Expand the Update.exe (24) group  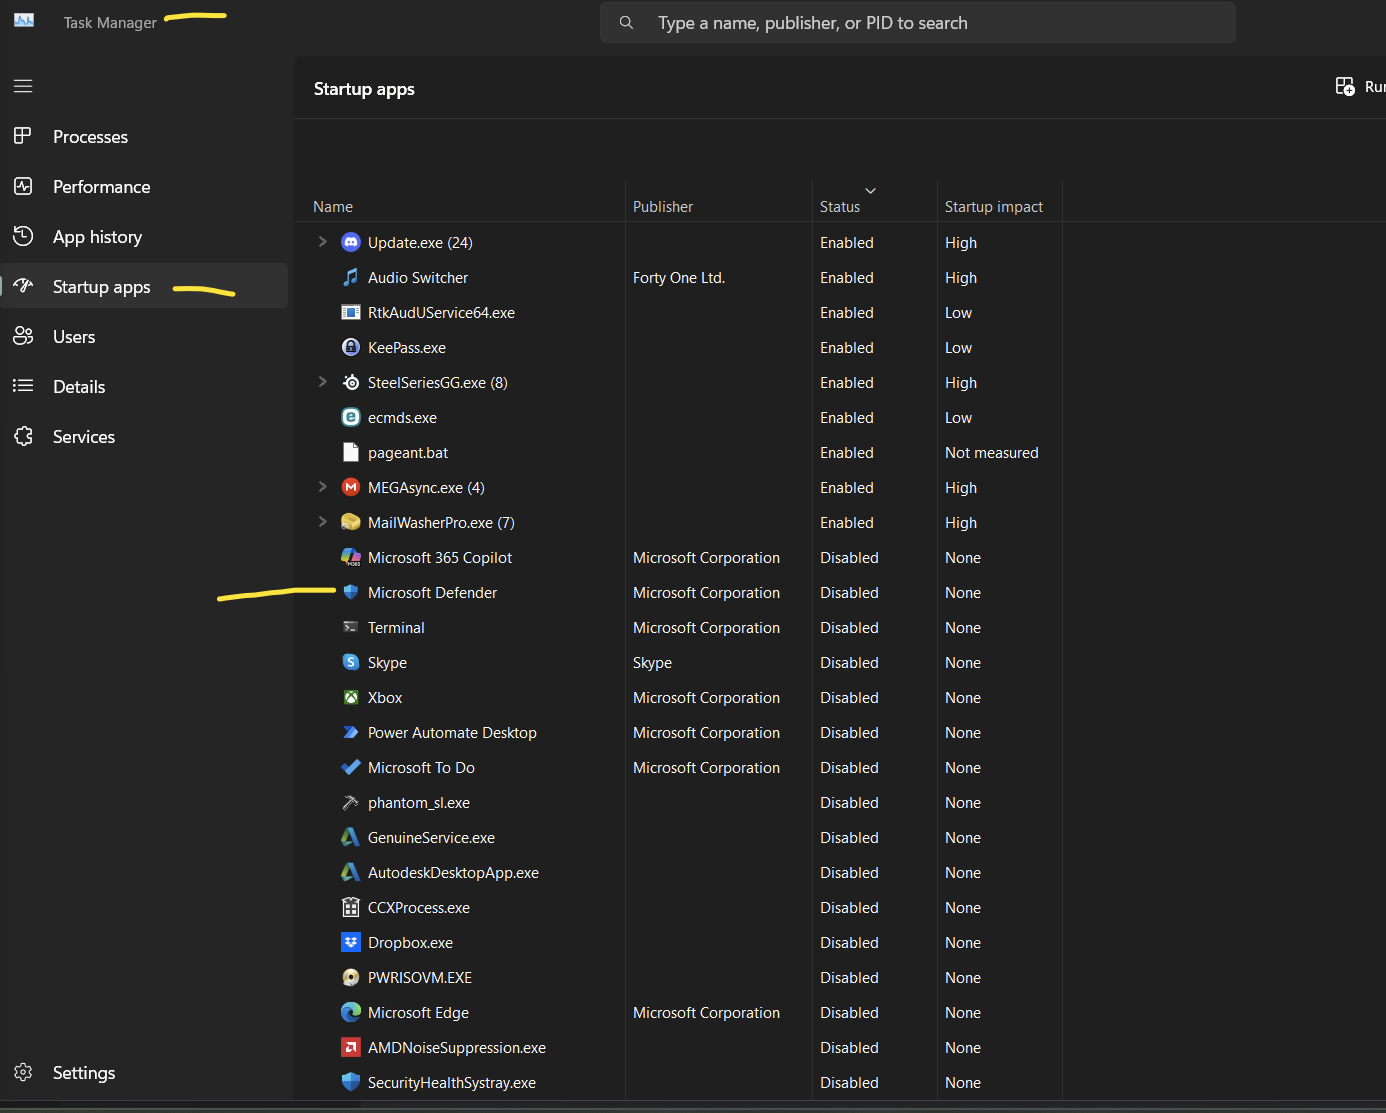322,242
